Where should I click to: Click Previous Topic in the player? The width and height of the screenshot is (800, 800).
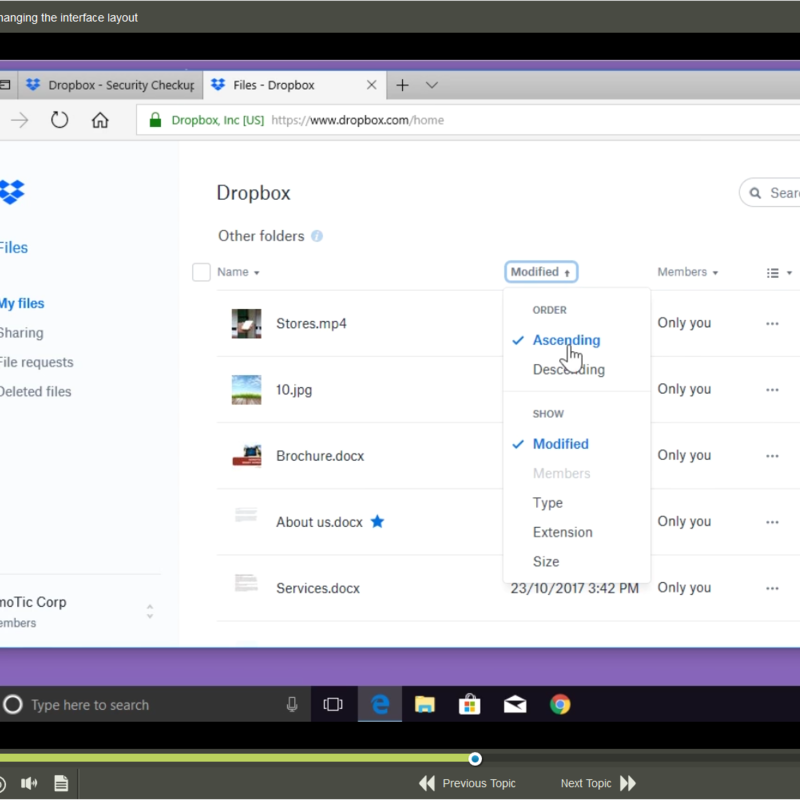pos(468,783)
